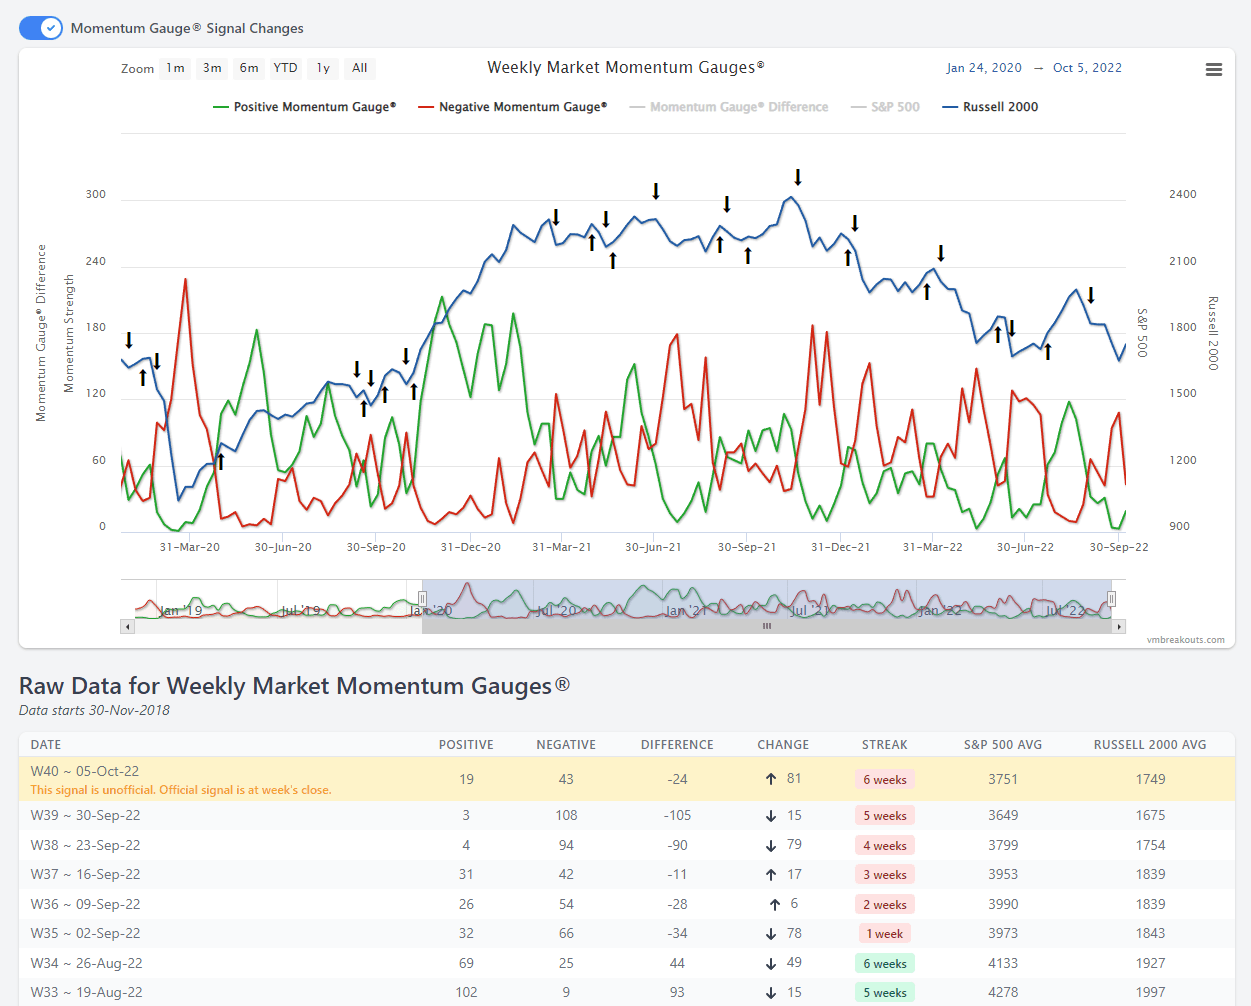Hide the Positive Momentum Gauge series
Screen dimensions: 1251x1006
click(x=305, y=107)
